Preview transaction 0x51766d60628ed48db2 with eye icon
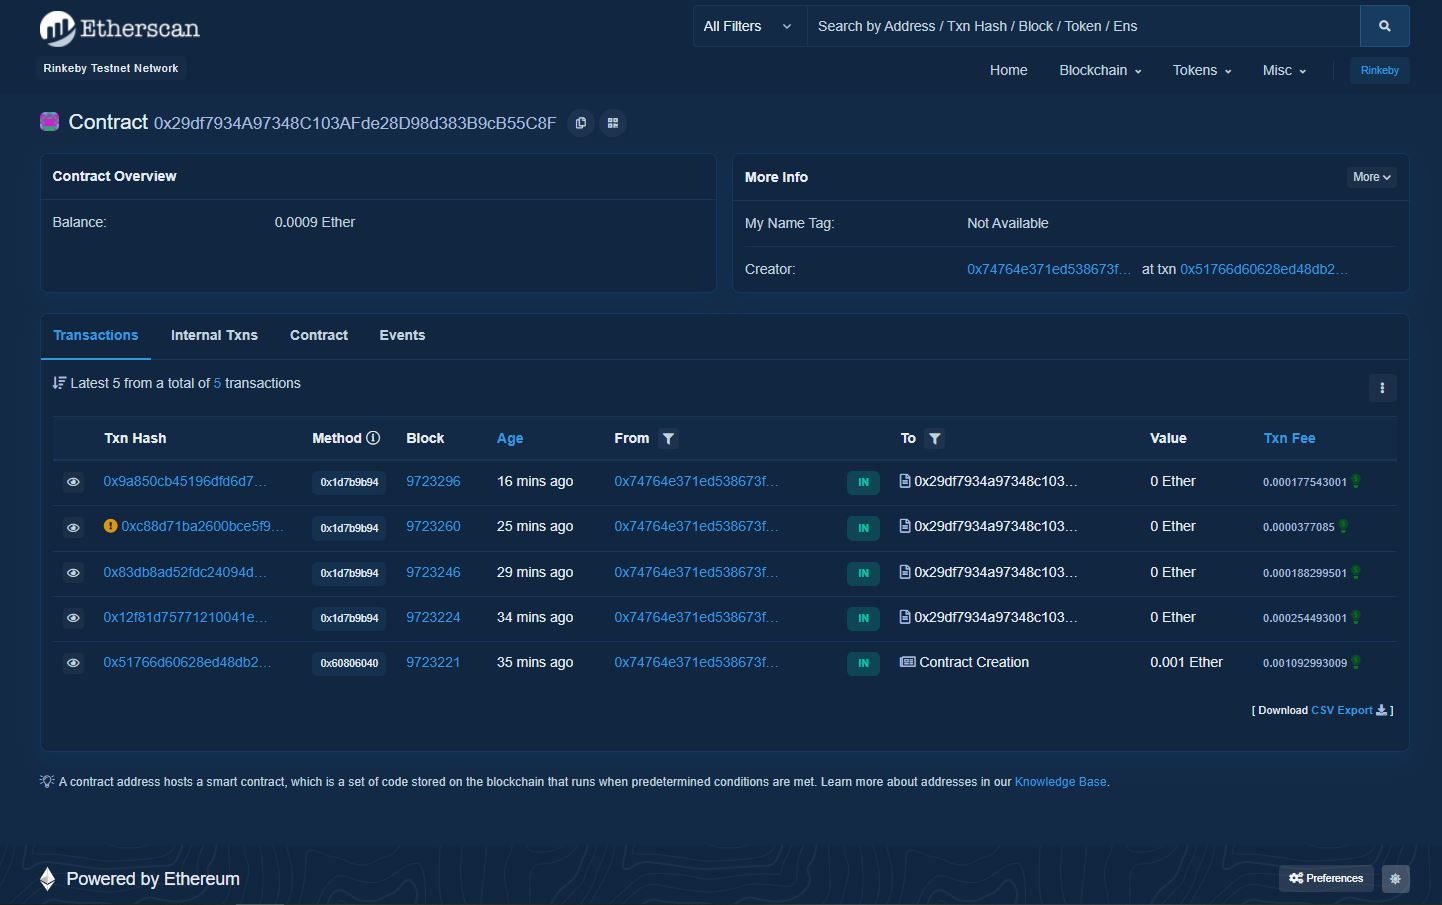Viewport: 1442px width, 905px height. (x=73, y=663)
